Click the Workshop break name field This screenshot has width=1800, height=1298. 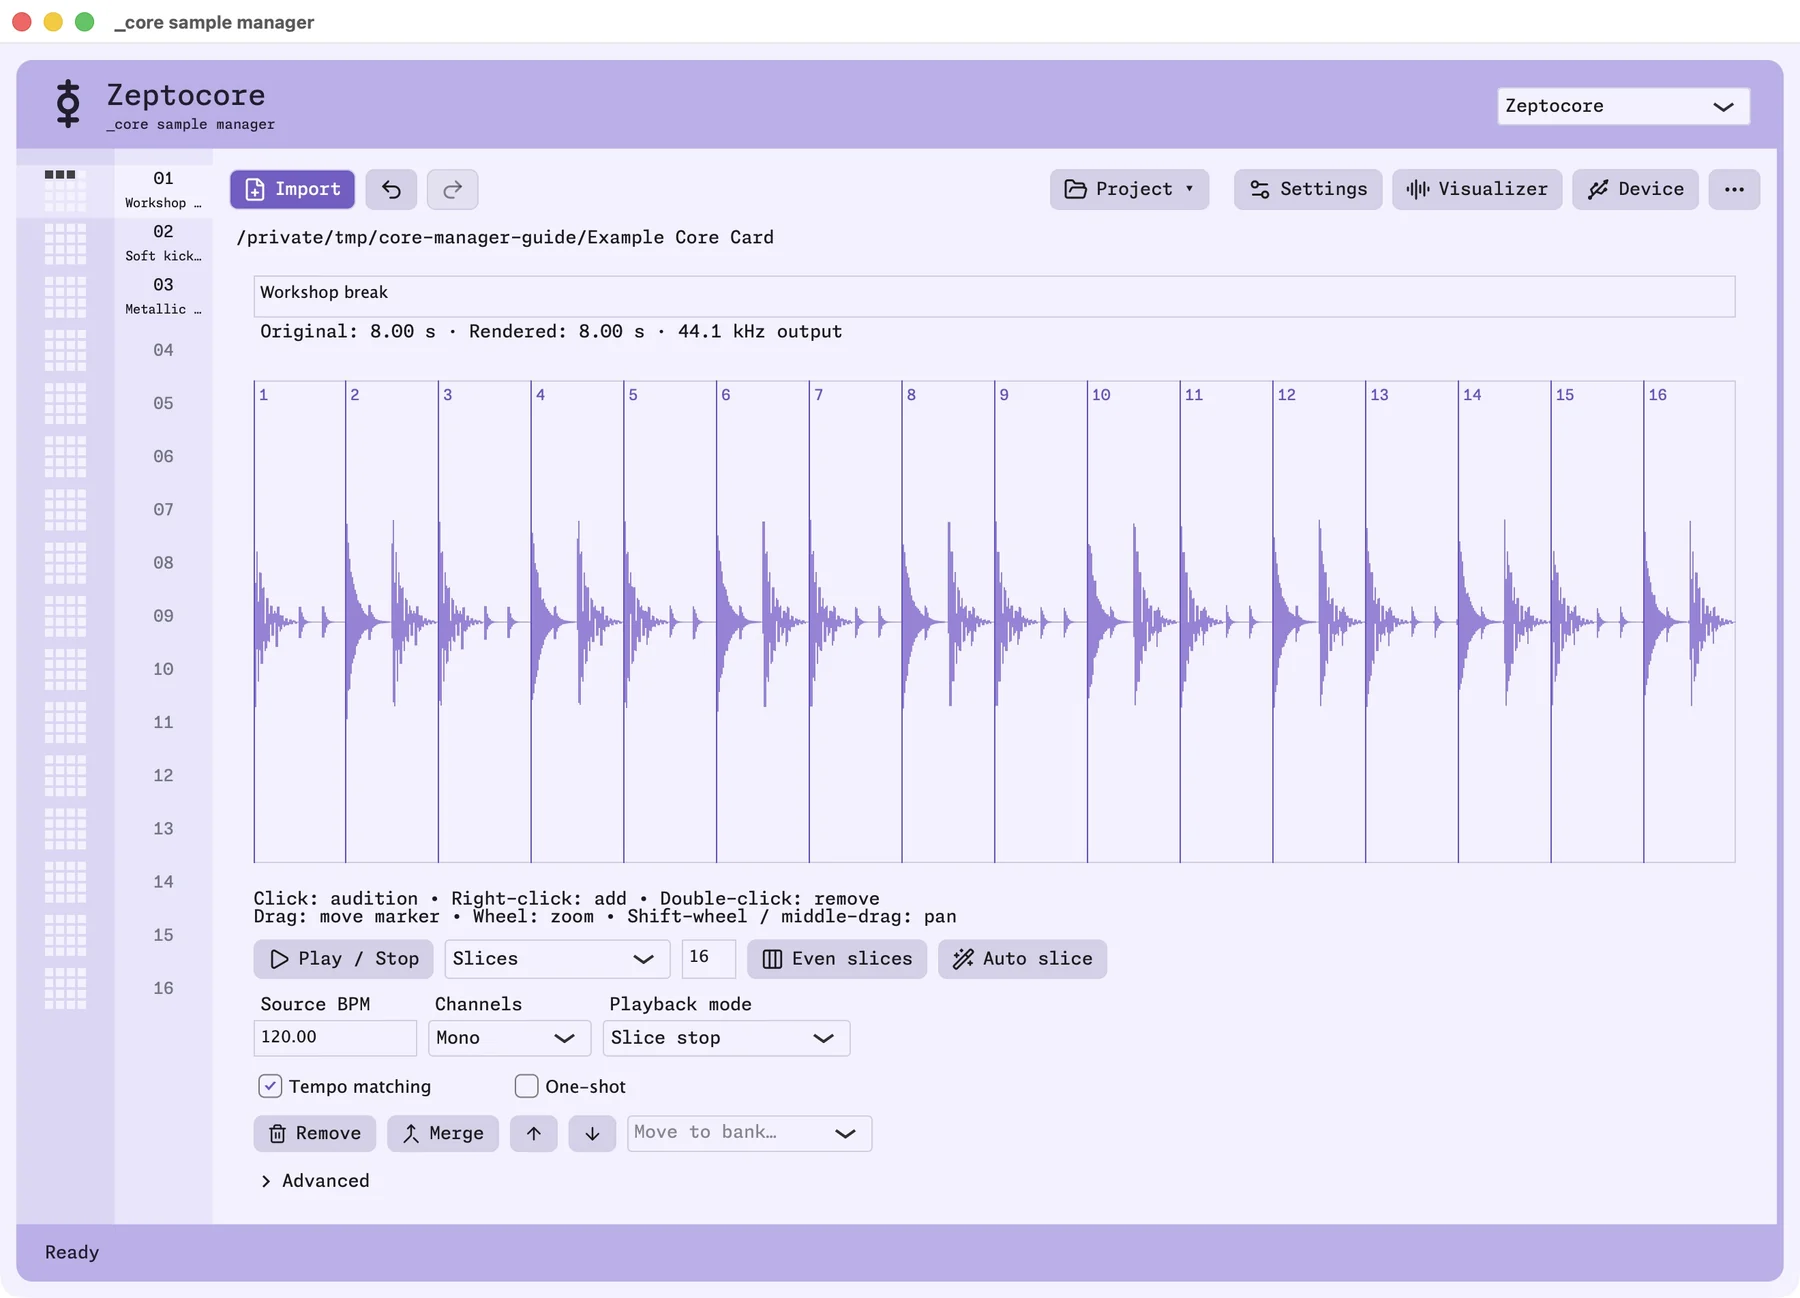click(x=994, y=296)
